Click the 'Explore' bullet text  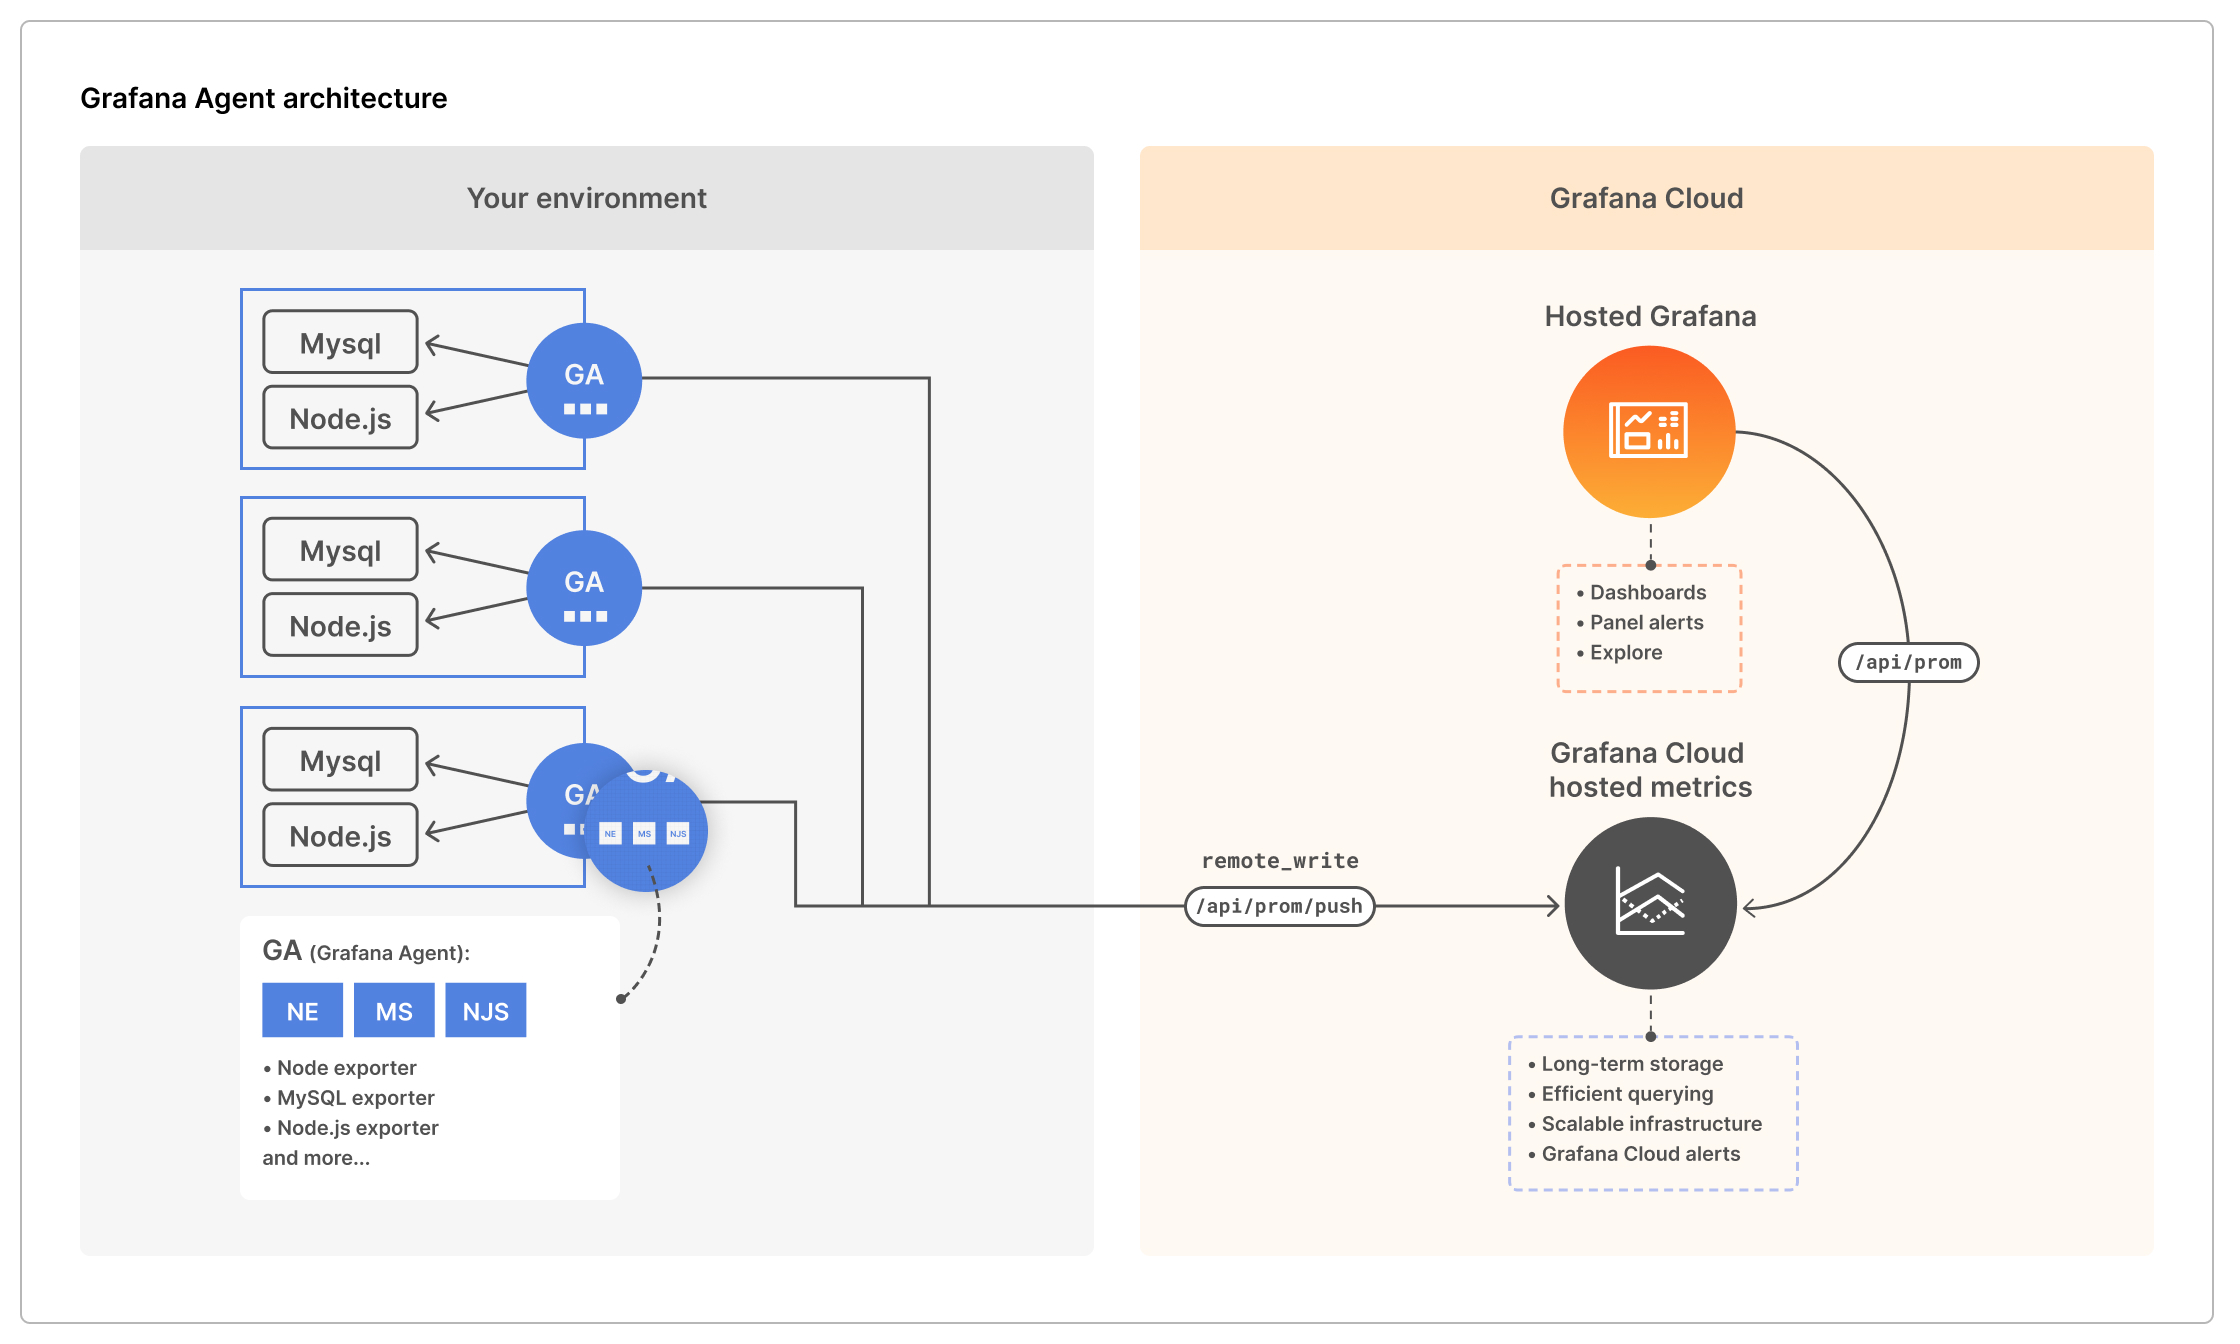tap(1626, 652)
